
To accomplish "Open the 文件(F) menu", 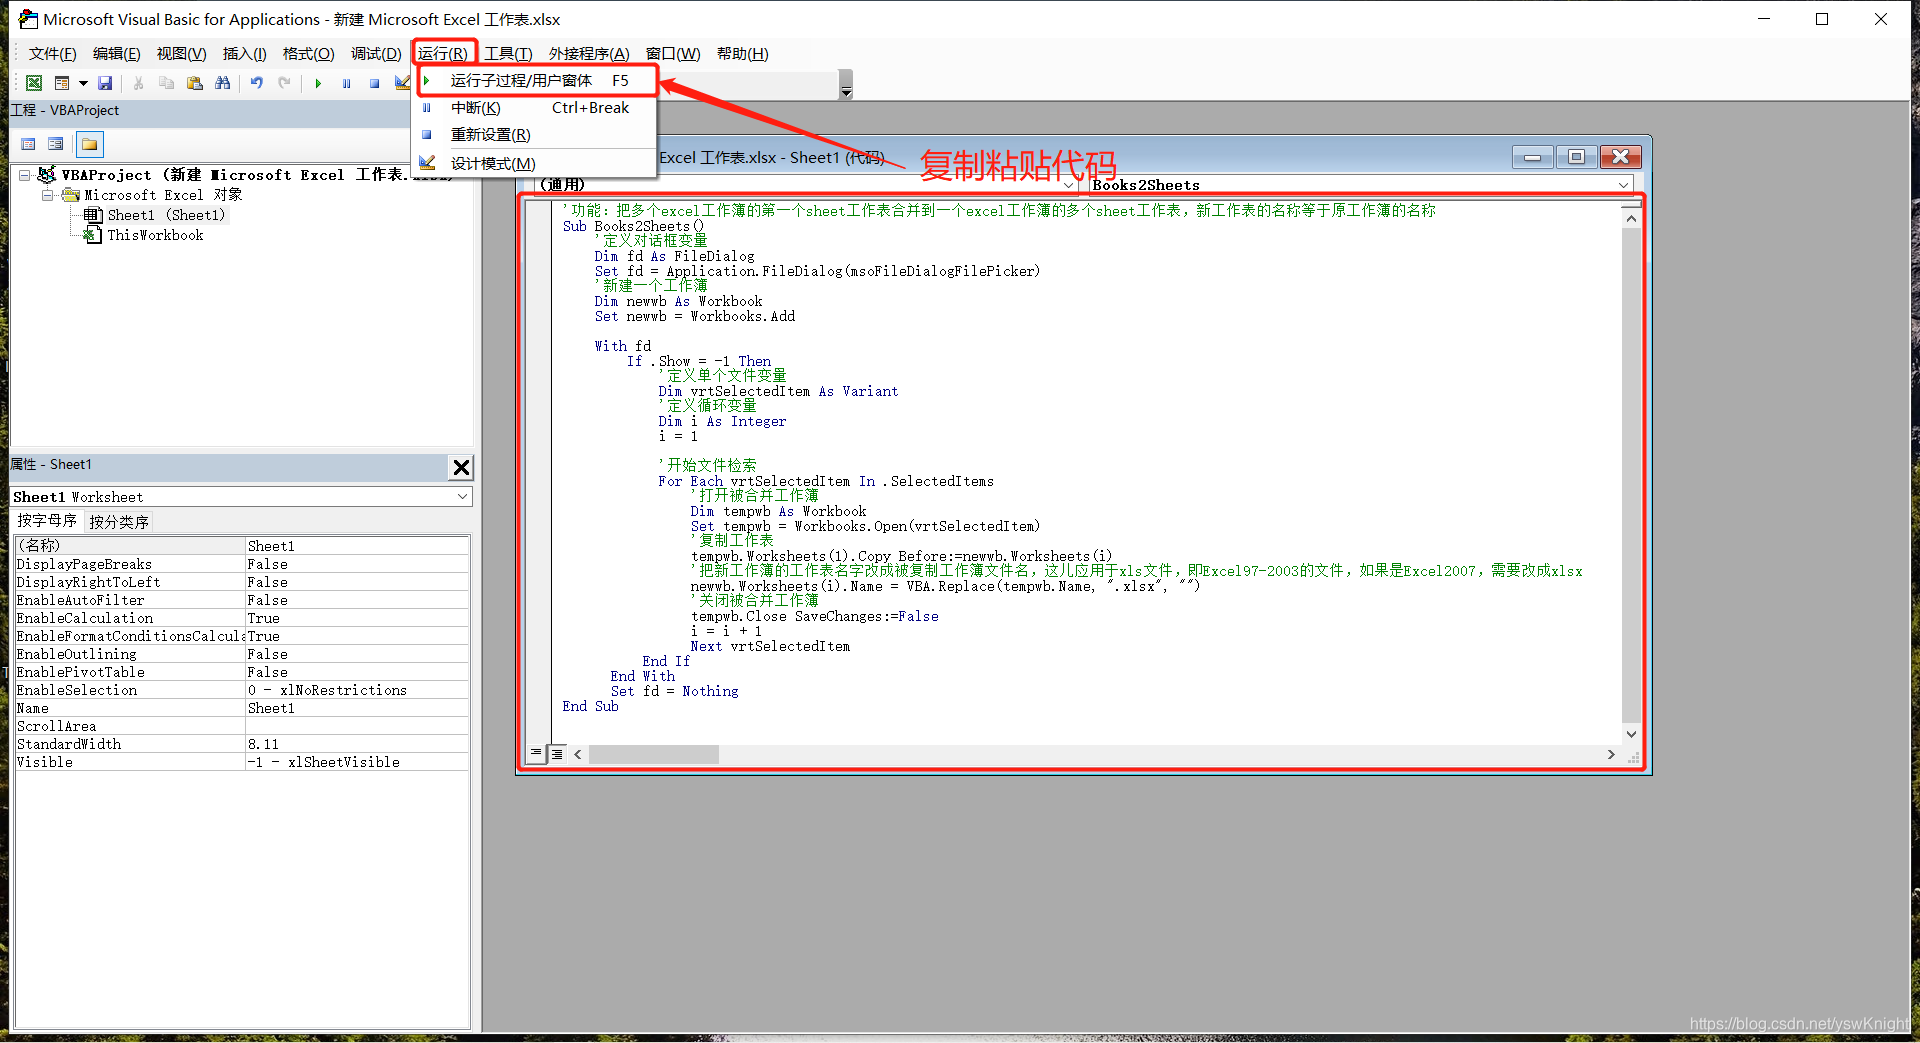I will 52,54.
